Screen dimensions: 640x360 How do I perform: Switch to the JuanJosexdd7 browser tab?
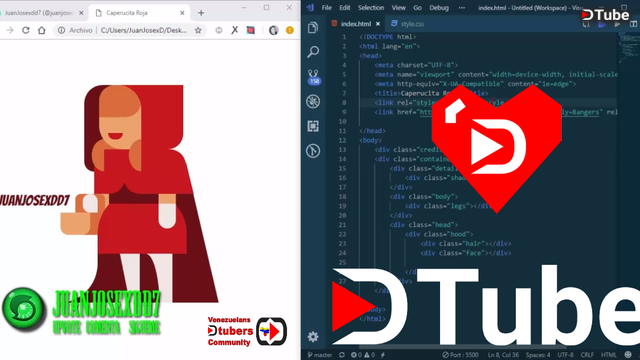[41, 13]
